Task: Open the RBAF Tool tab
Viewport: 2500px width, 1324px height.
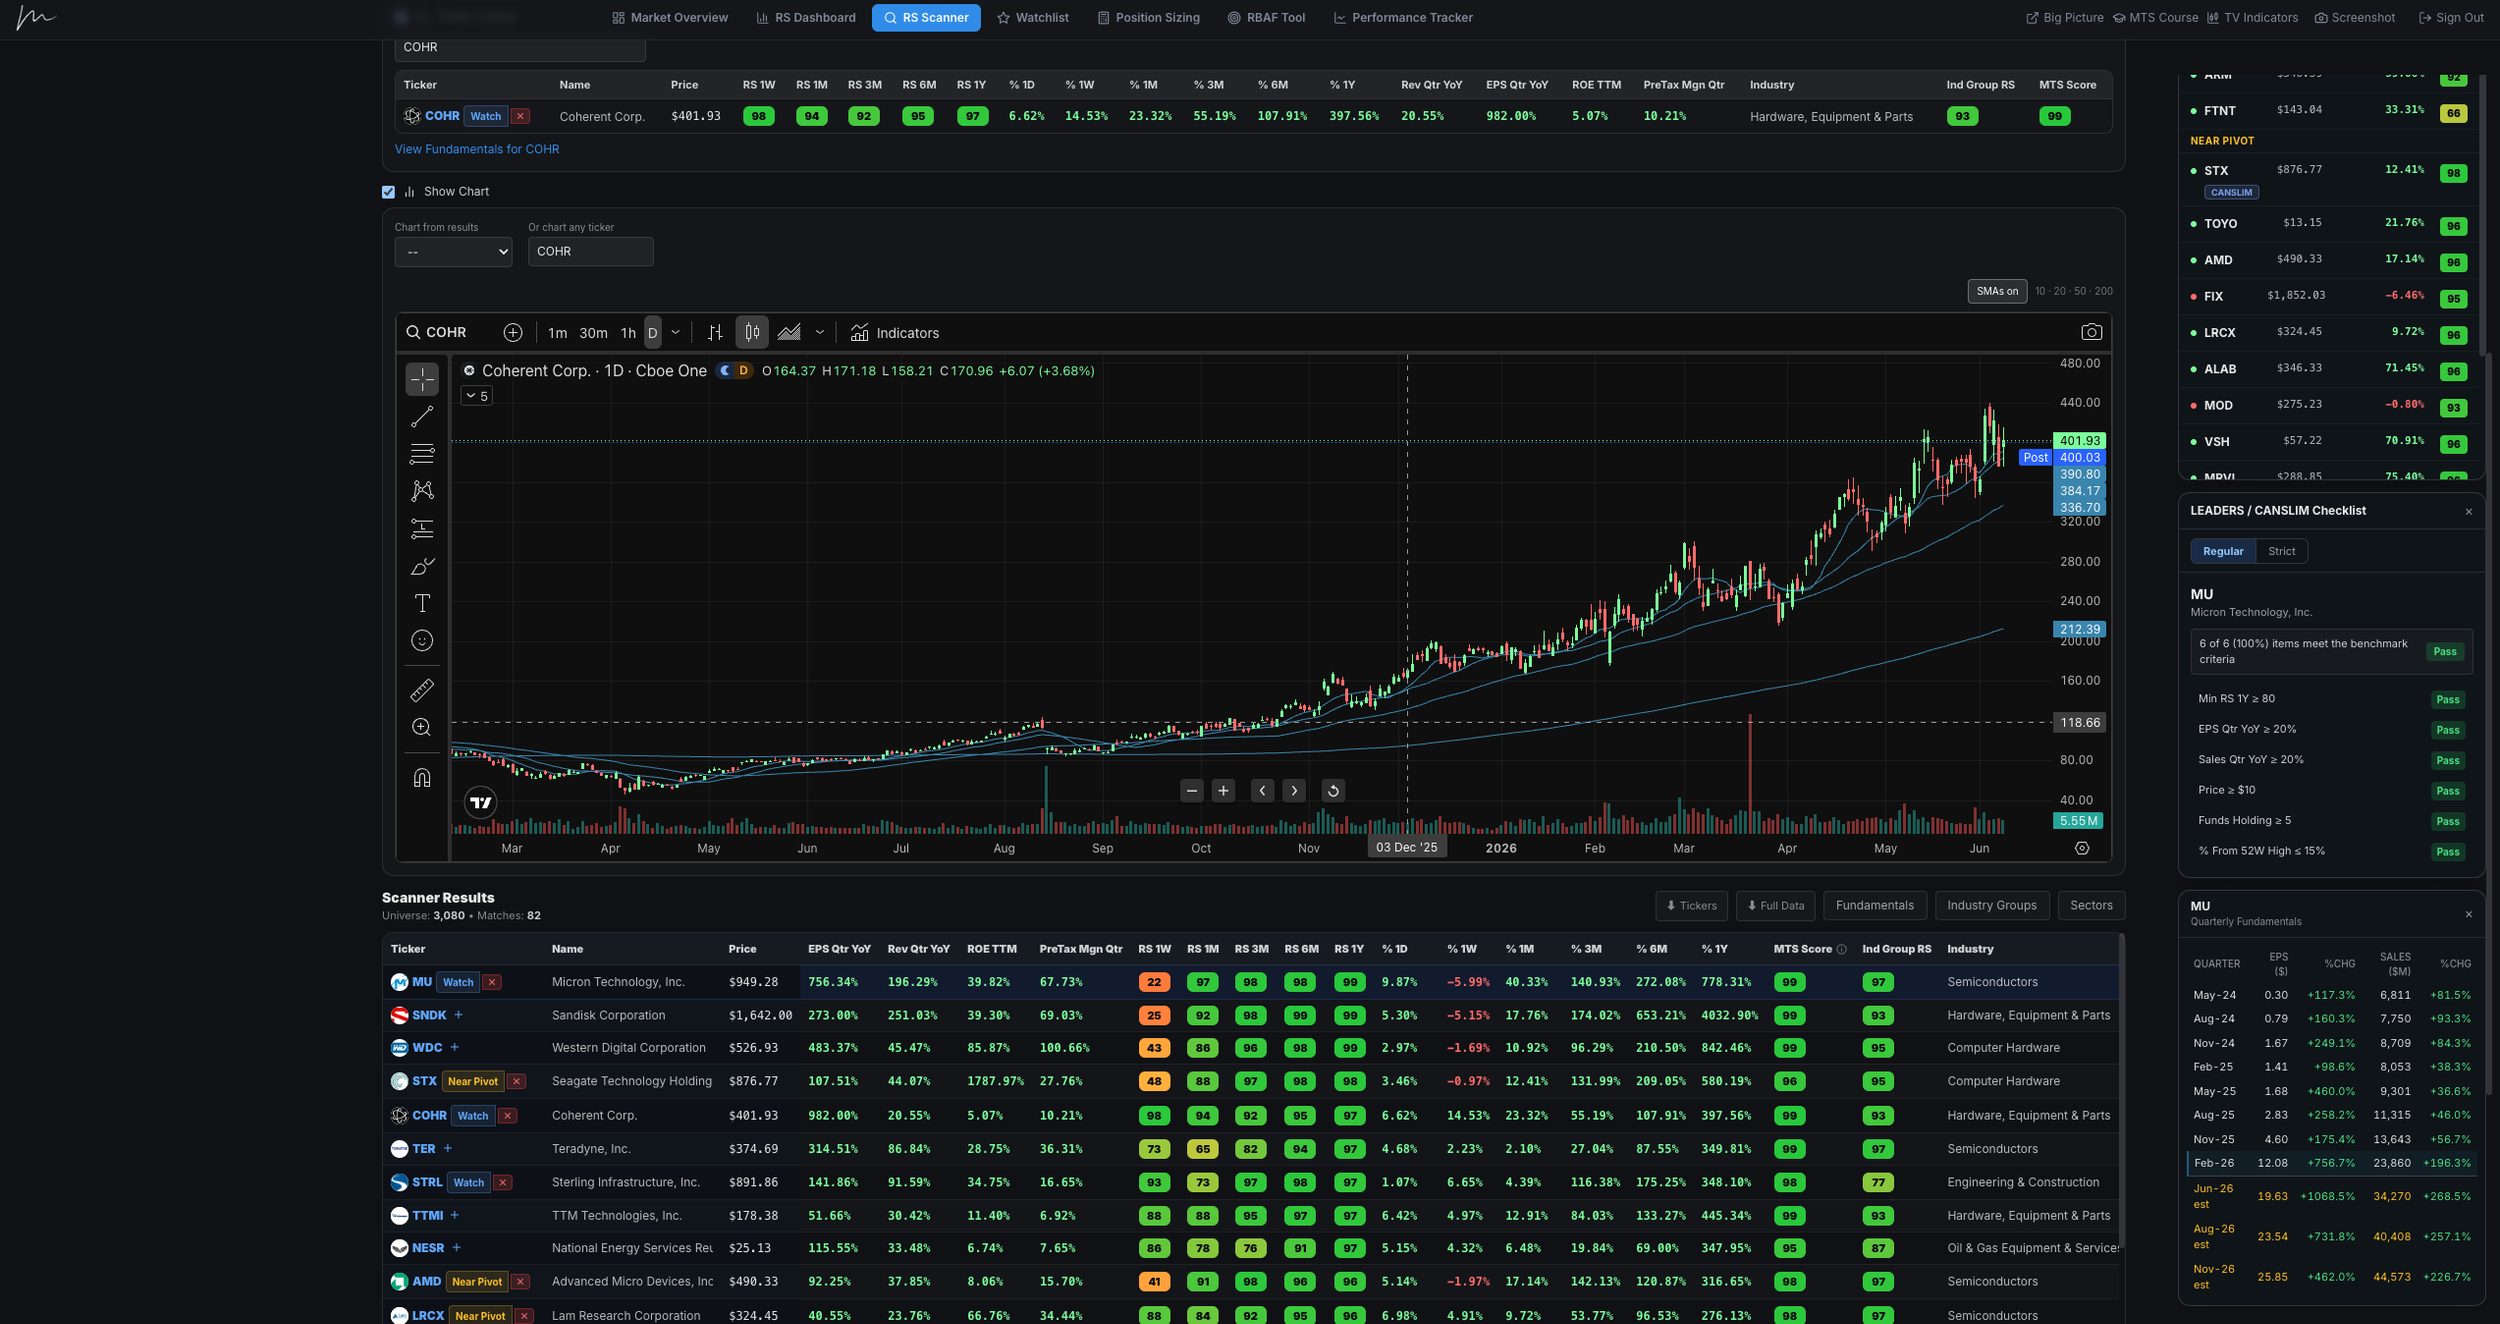Action: click(x=1266, y=18)
